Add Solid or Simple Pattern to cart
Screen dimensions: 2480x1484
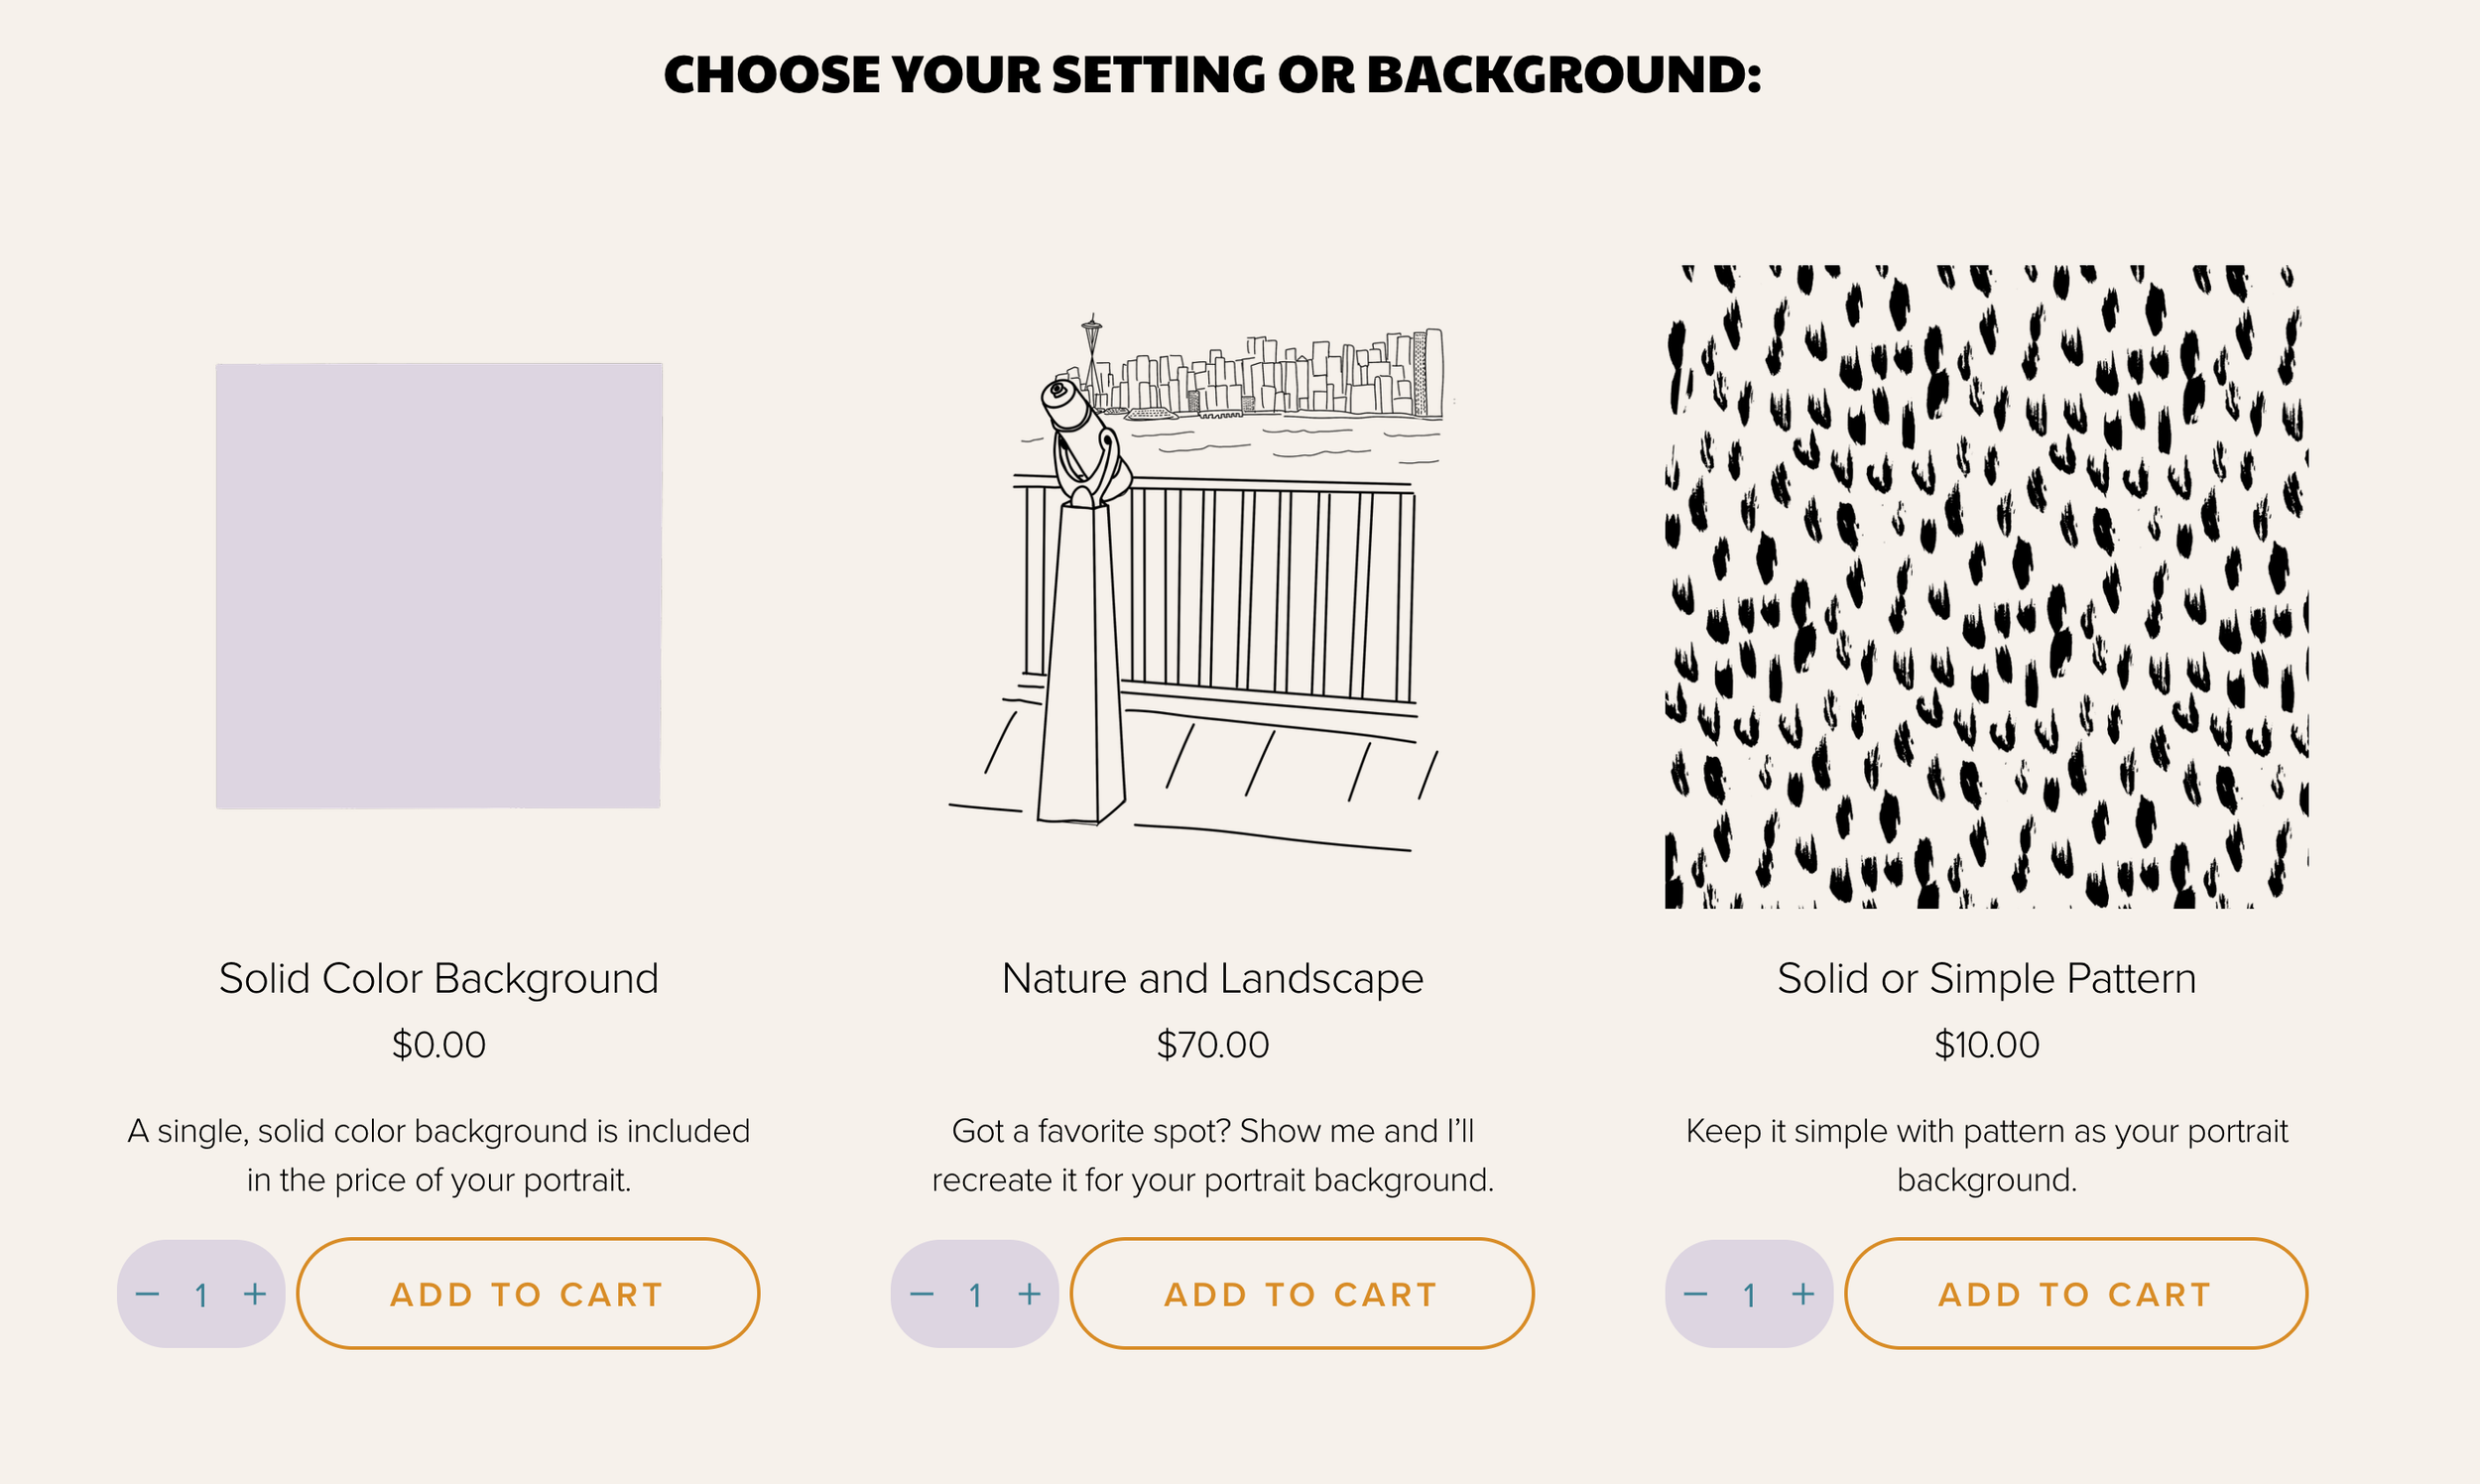(x=2076, y=1294)
